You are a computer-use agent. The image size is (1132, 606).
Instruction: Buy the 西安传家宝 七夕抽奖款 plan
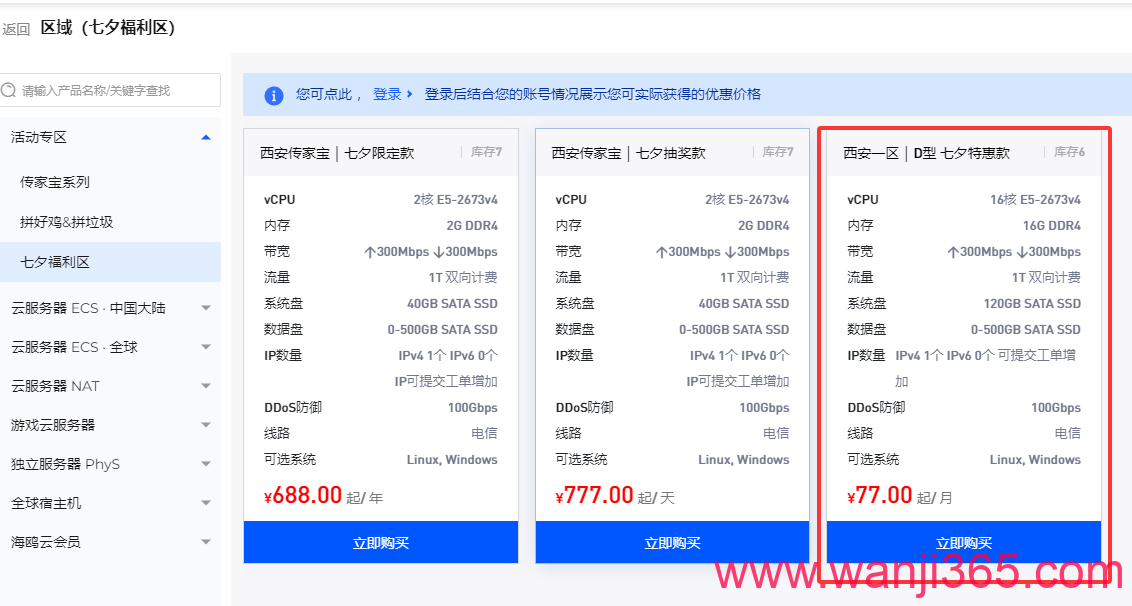click(x=672, y=543)
